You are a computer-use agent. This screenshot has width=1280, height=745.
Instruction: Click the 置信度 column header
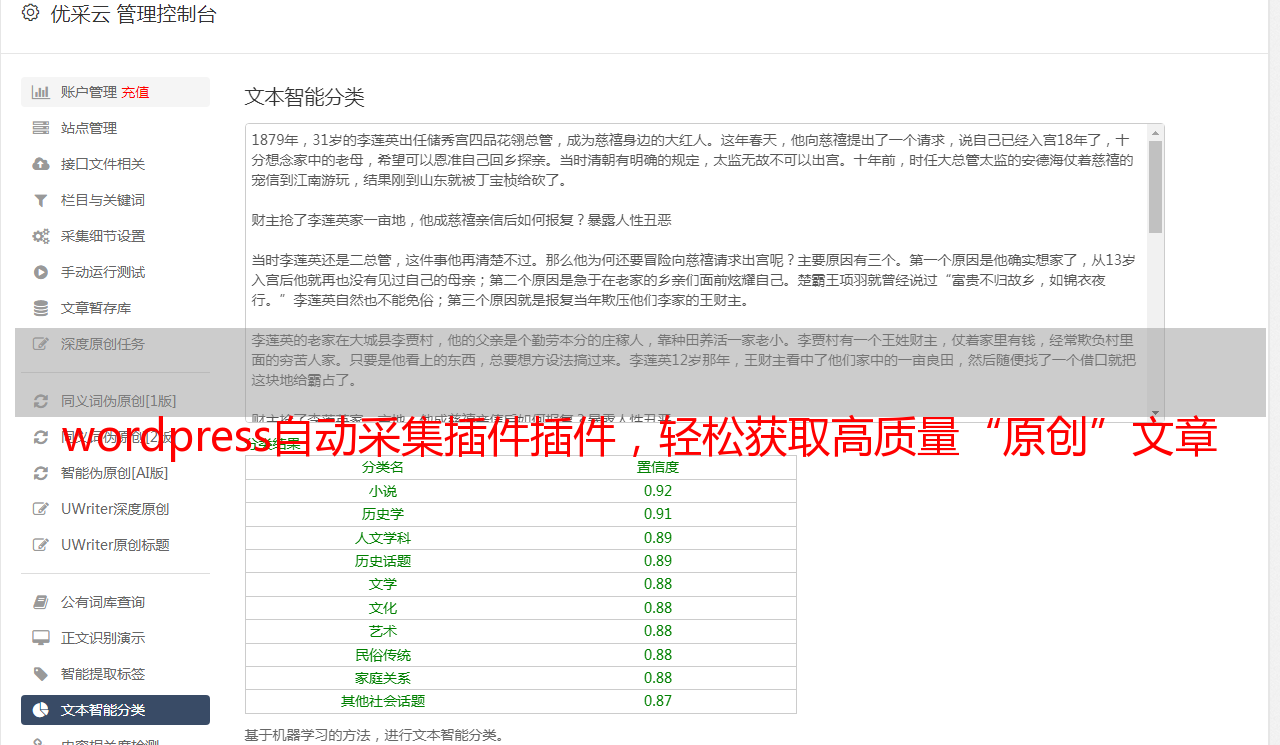[x=658, y=467]
